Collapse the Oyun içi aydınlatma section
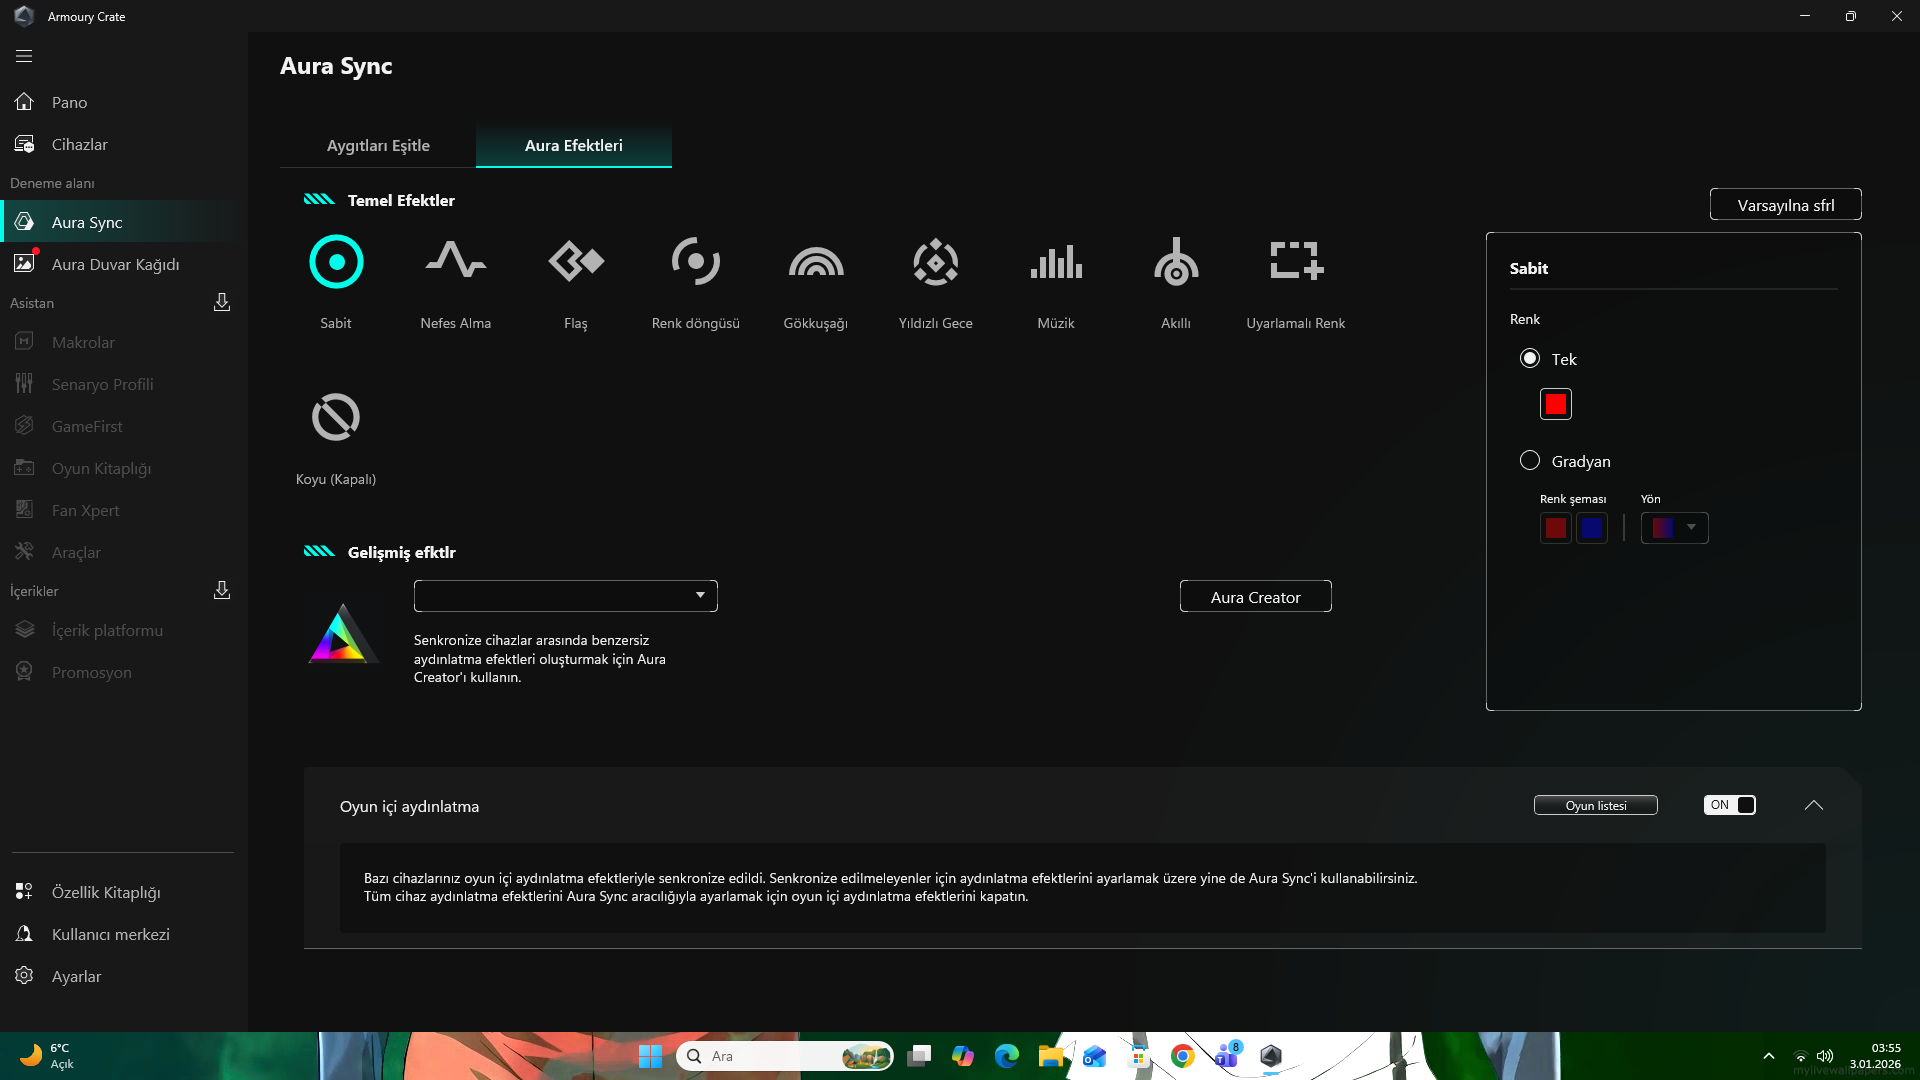 [x=1814, y=805]
